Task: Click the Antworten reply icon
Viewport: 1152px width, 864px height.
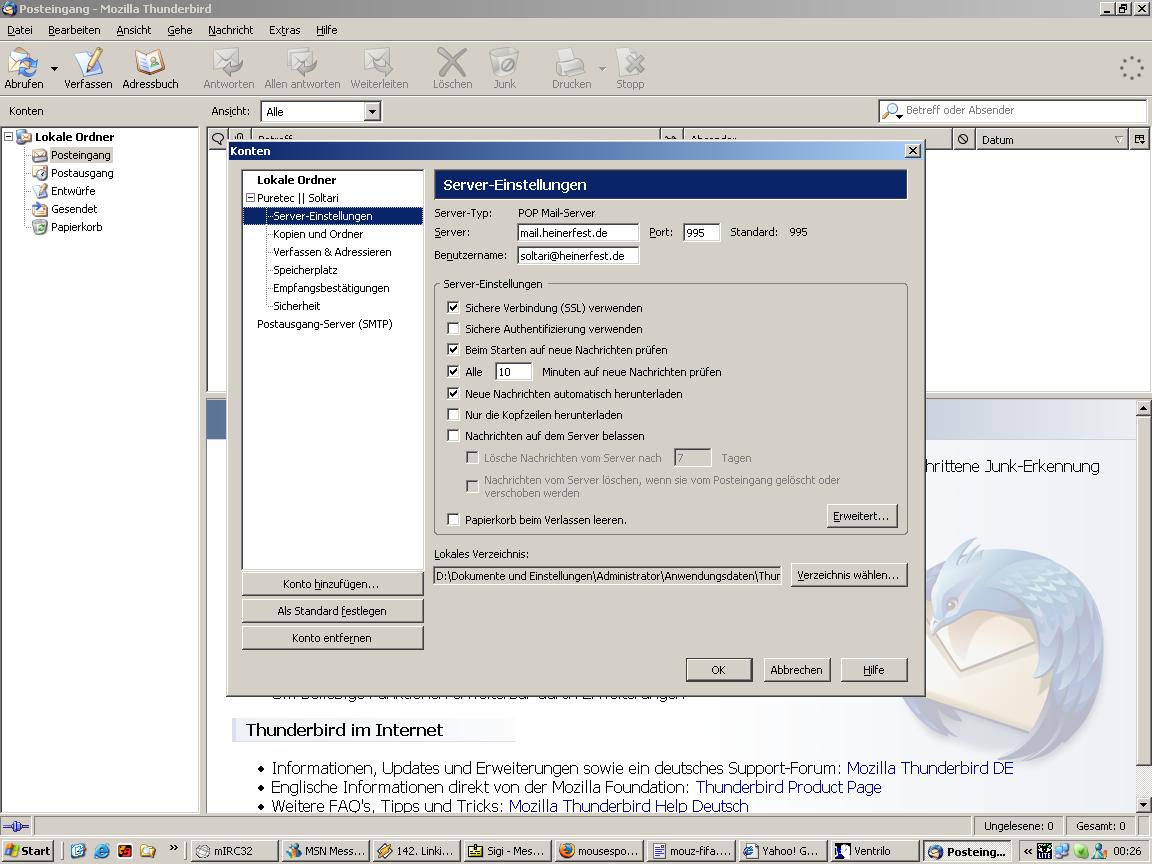Action: tap(228, 62)
